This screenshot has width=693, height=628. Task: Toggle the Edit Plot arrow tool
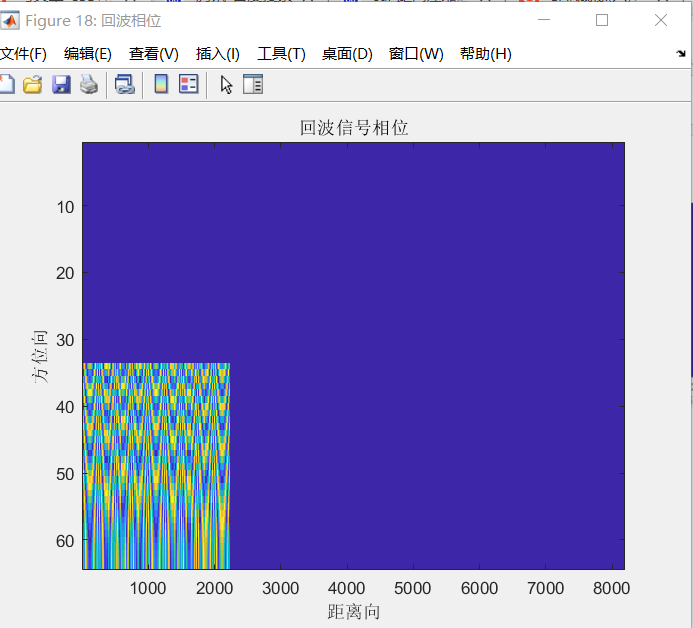pos(226,84)
